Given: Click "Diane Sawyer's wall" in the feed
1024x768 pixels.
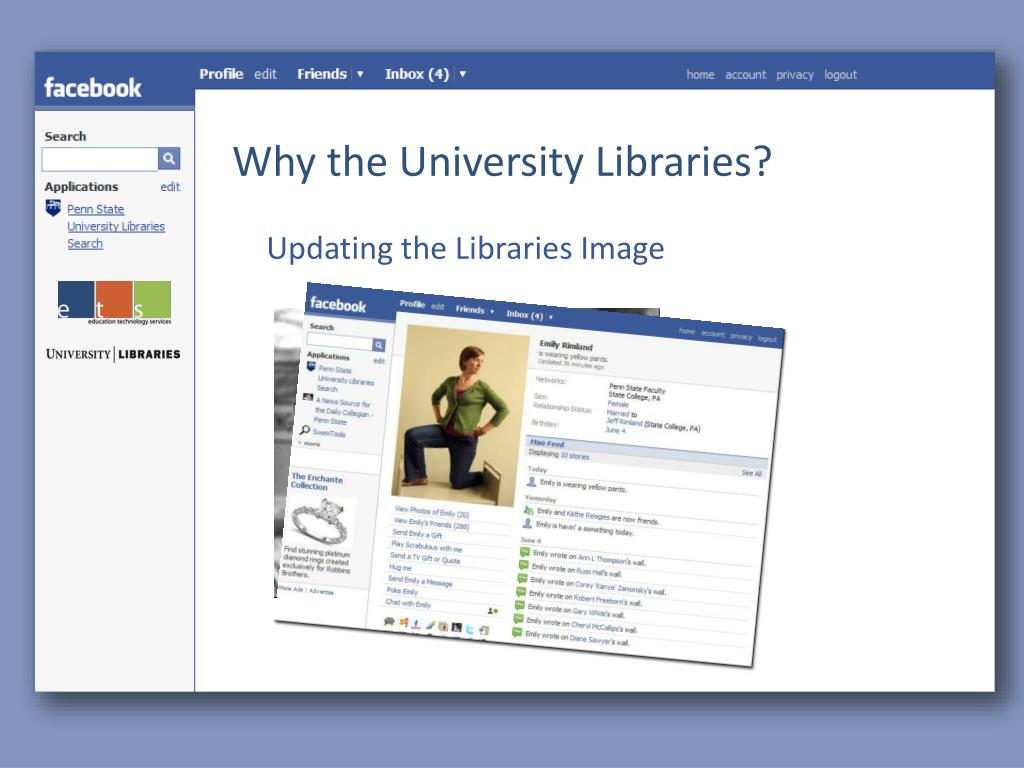Looking at the screenshot, I should pos(600,640).
